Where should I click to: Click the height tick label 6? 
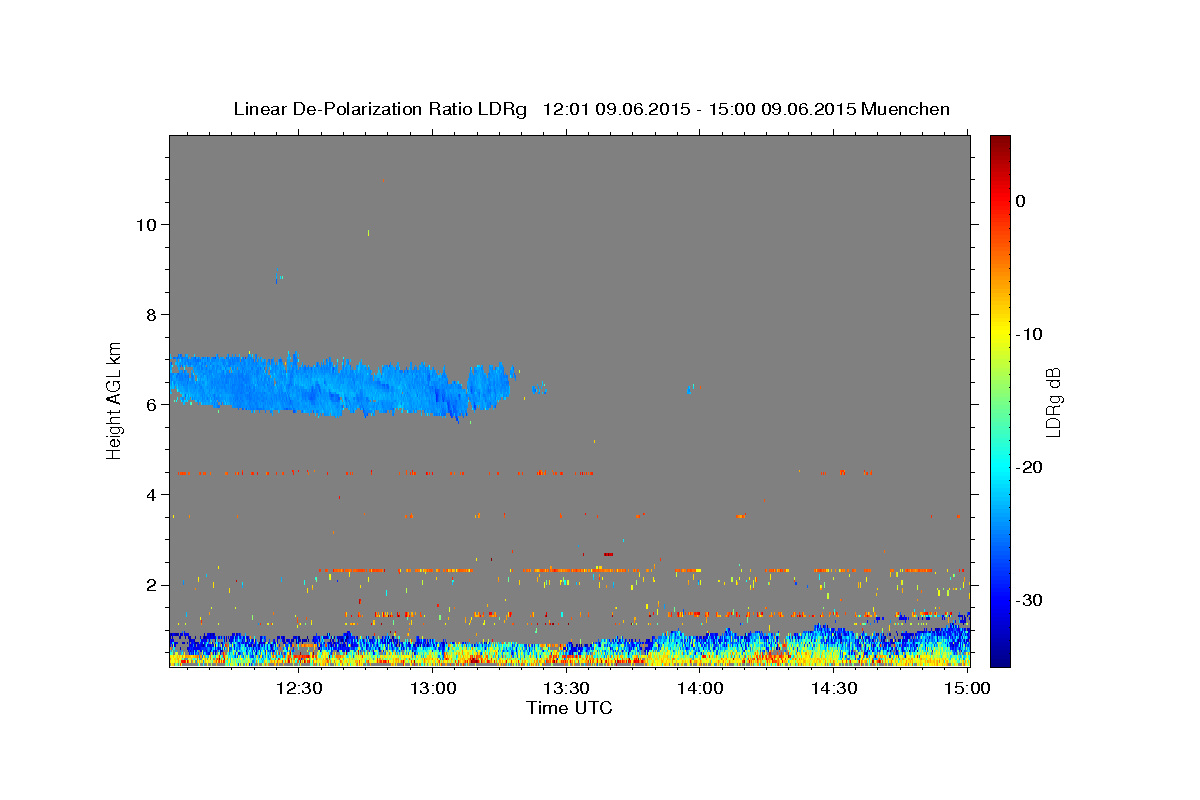(151, 404)
